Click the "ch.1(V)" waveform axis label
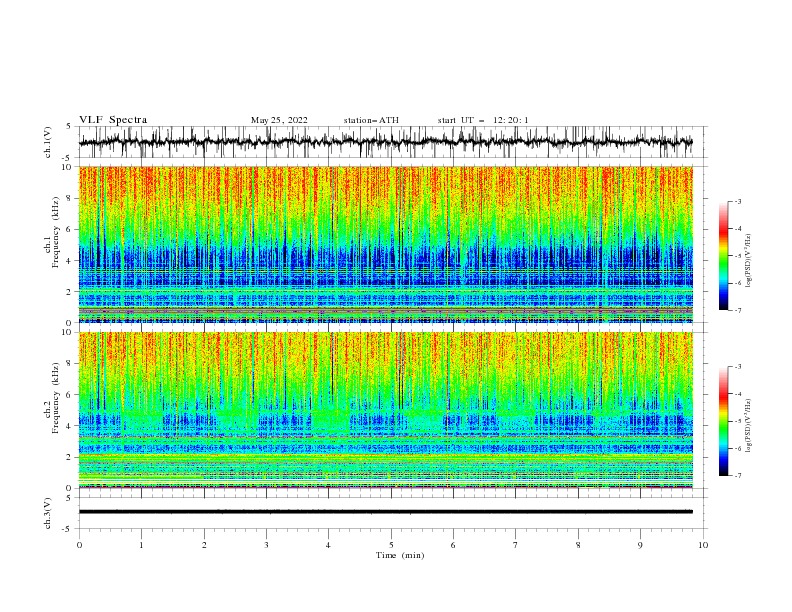Viewport: 792px width, 612px height. (48, 142)
